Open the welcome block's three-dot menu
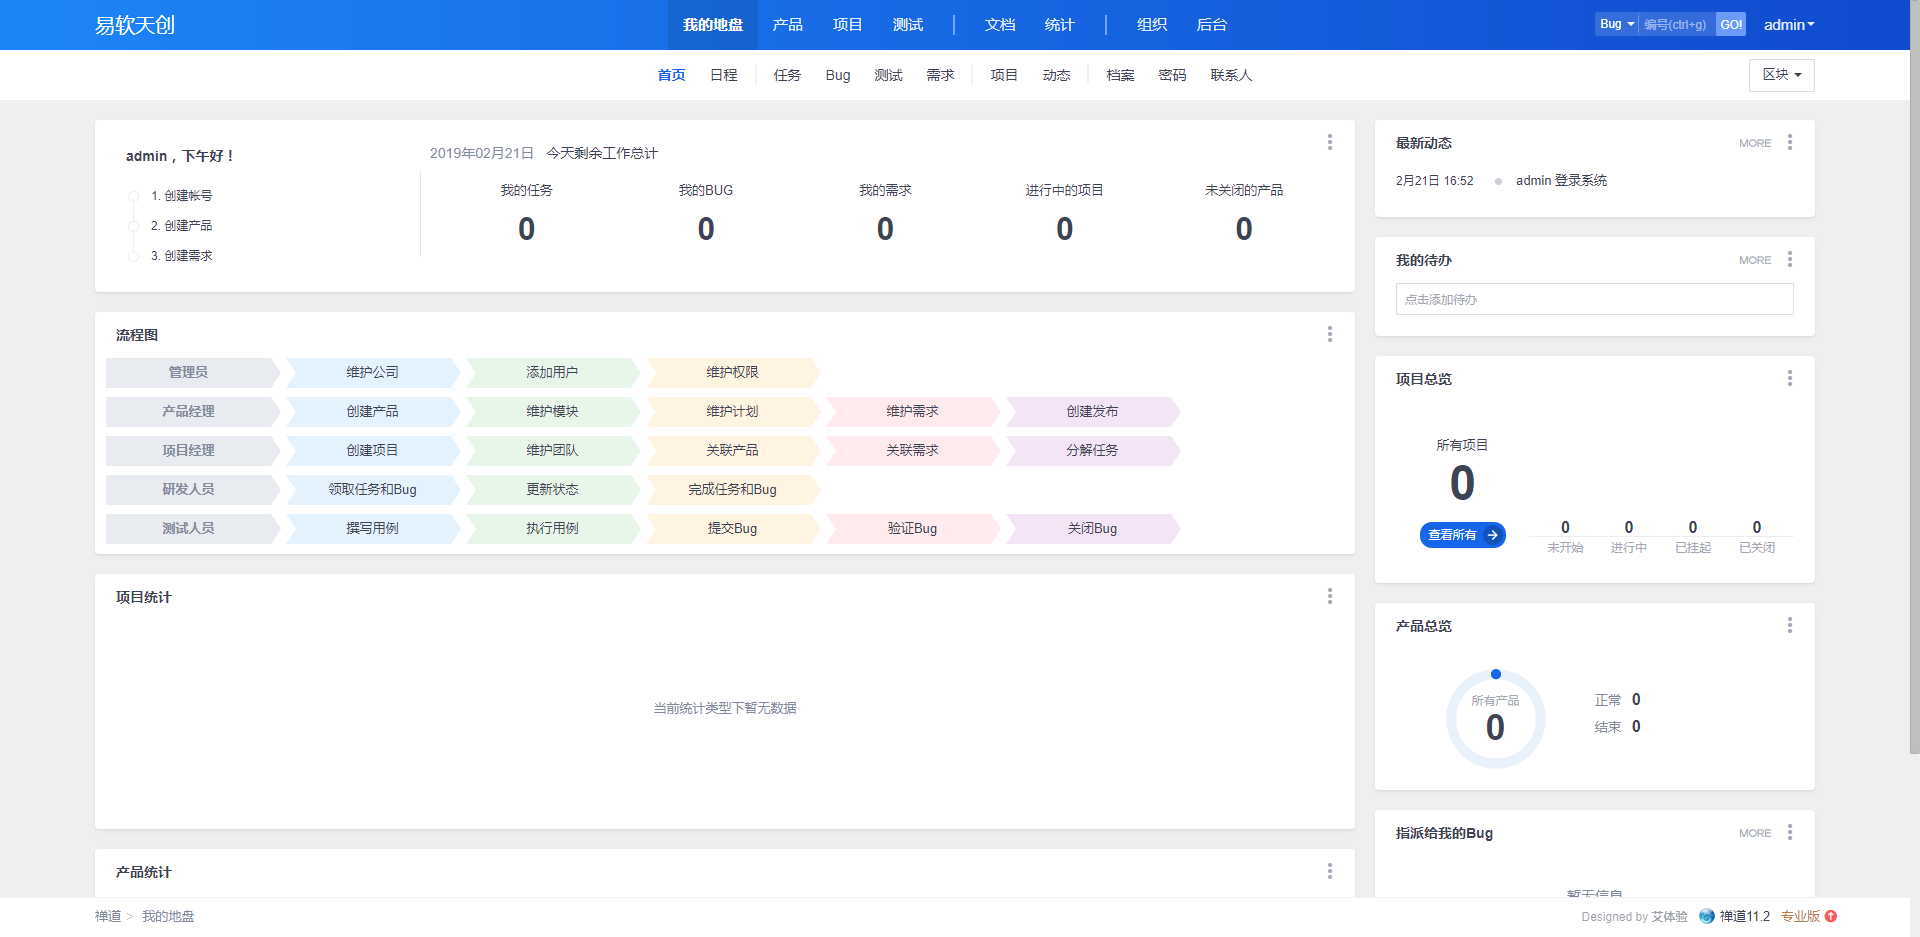 (x=1330, y=142)
